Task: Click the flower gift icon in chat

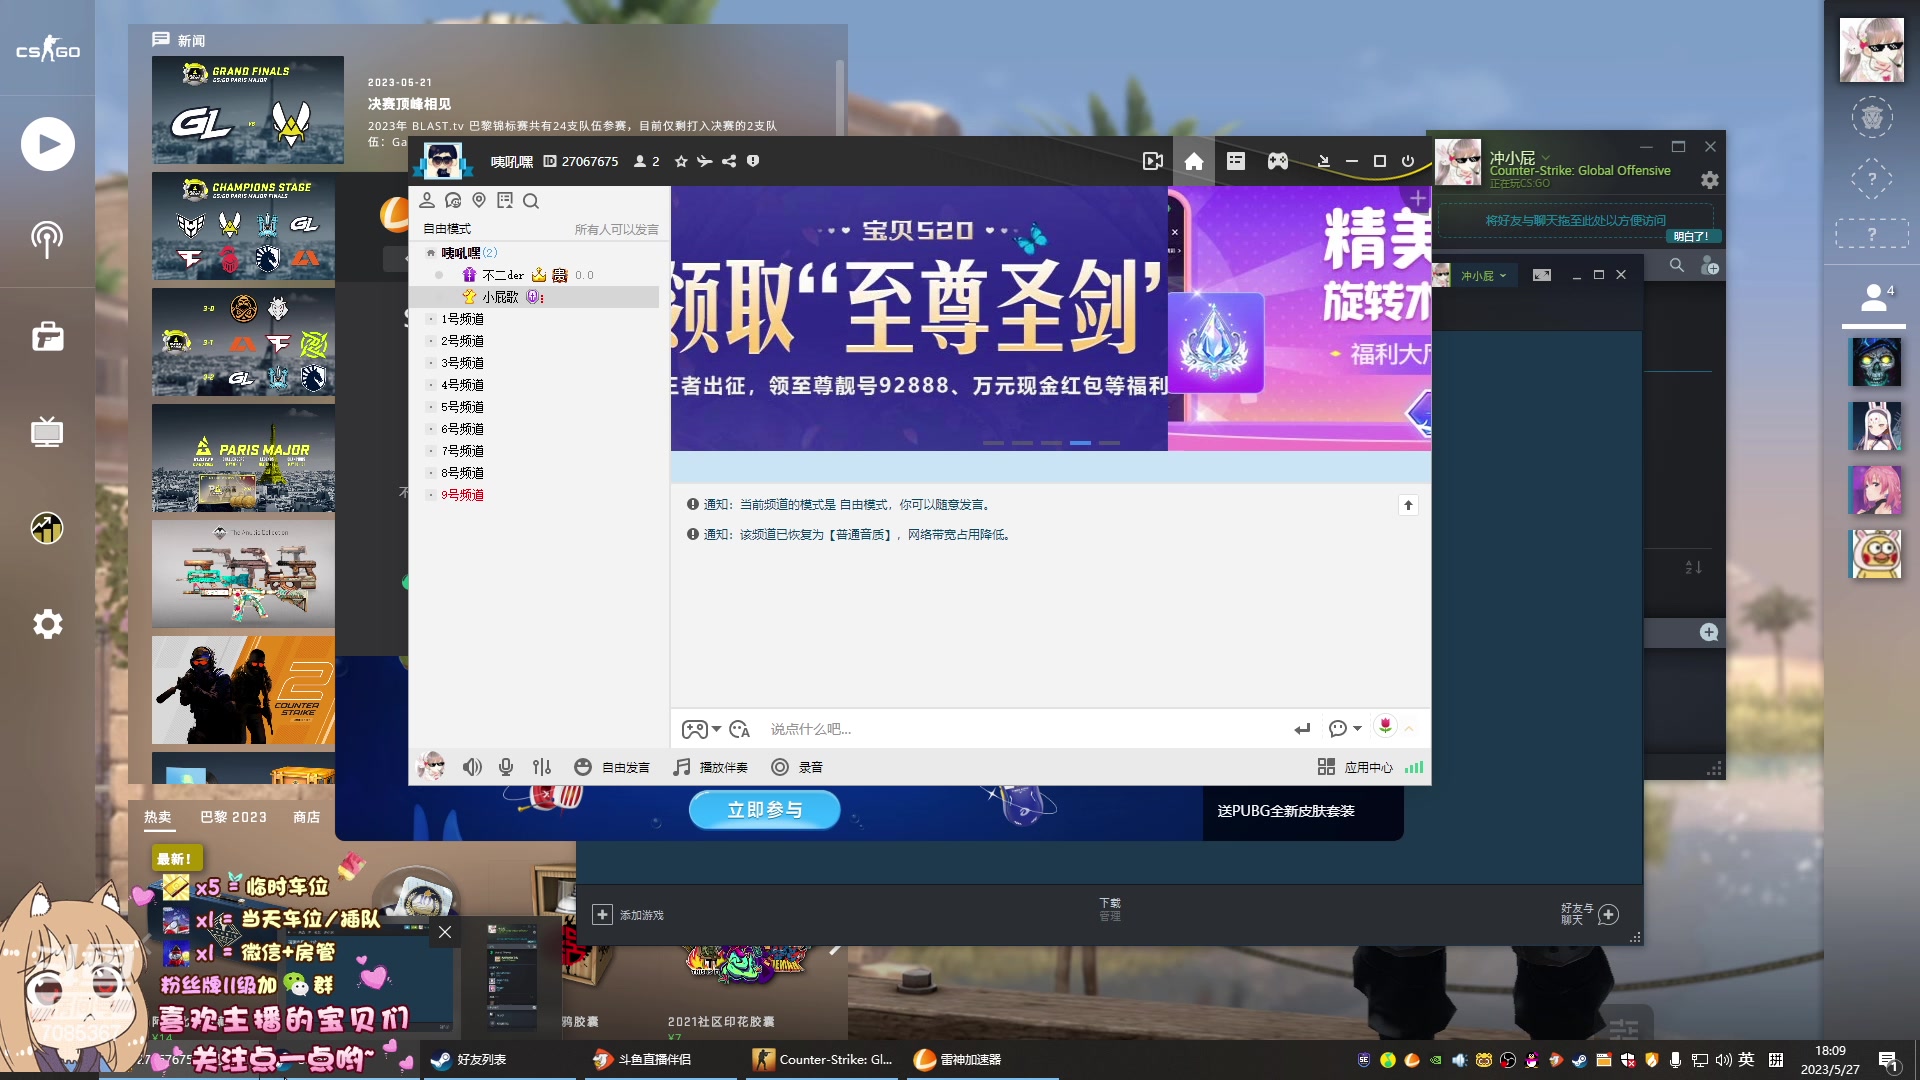Action: (1385, 727)
